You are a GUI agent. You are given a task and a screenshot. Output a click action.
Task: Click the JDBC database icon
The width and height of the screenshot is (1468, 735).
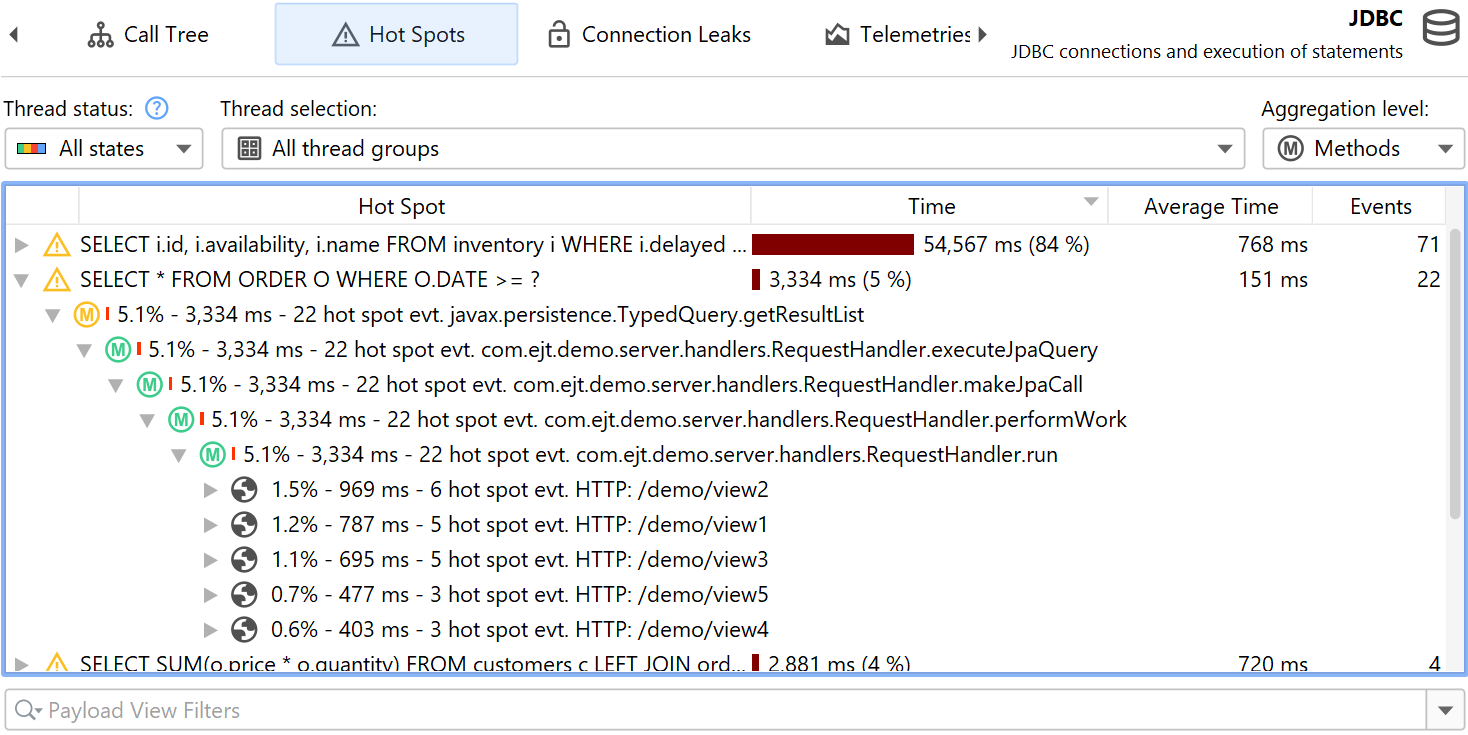(1440, 28)
